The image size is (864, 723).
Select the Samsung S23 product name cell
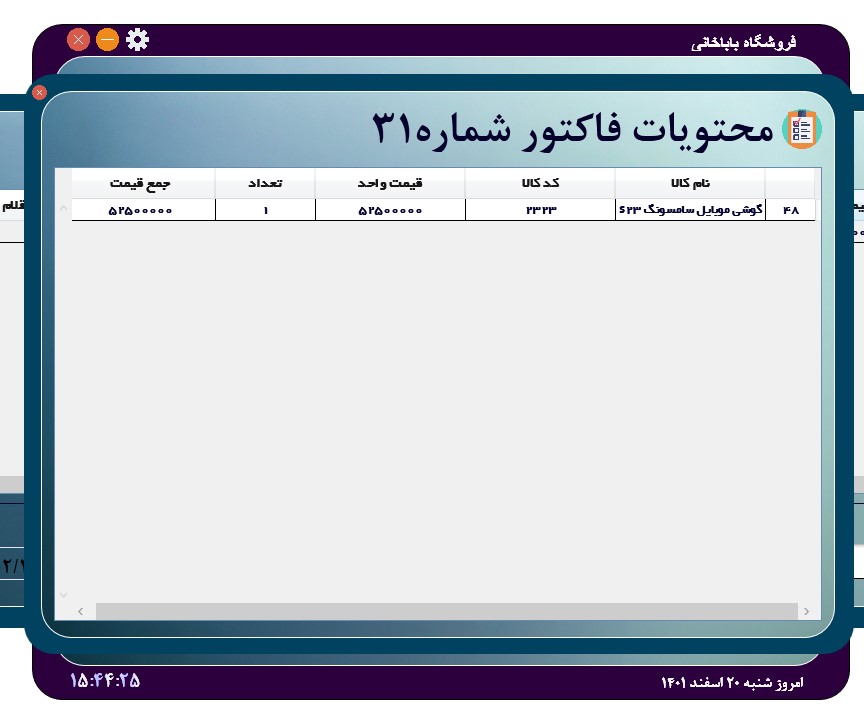(x=689, y=210)
